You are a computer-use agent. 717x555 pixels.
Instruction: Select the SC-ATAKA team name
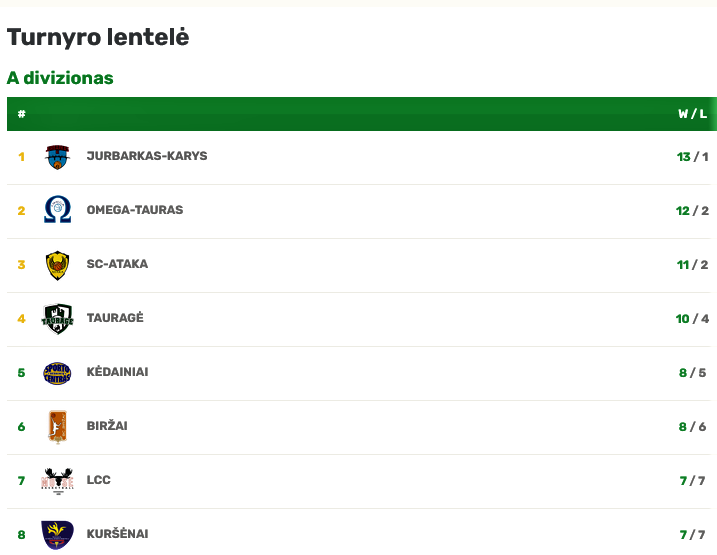(x=117, y=264)
